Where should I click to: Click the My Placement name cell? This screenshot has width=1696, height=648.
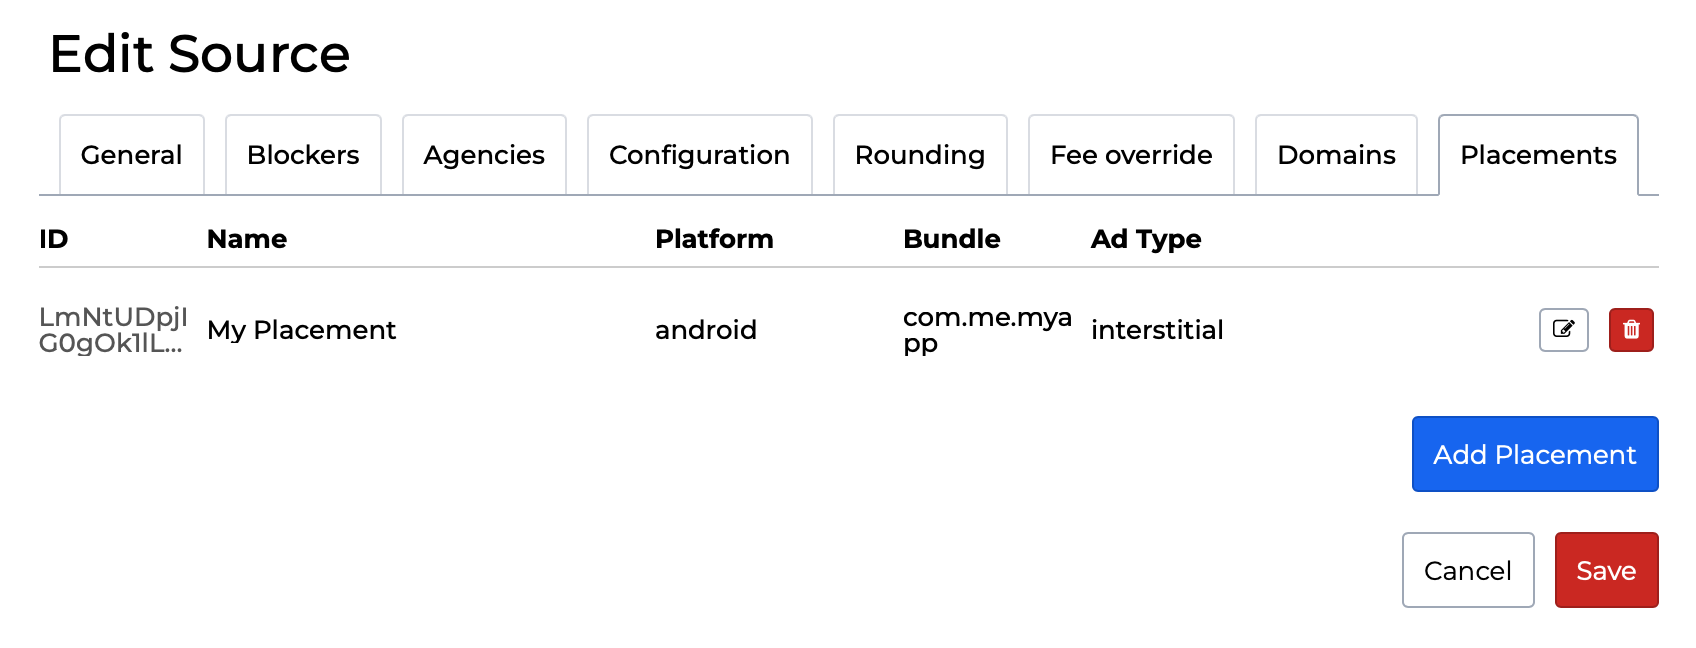click(x=301, y=330)
